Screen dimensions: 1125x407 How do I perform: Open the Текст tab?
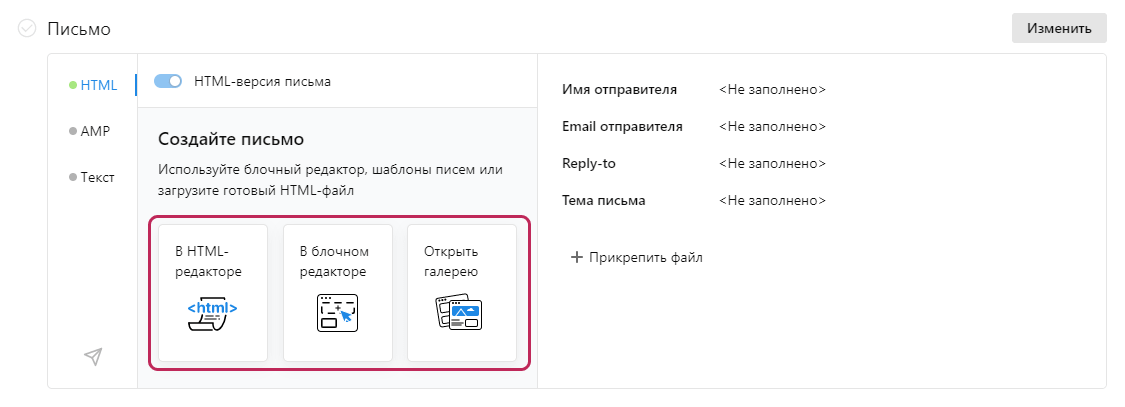pos(97,177)
